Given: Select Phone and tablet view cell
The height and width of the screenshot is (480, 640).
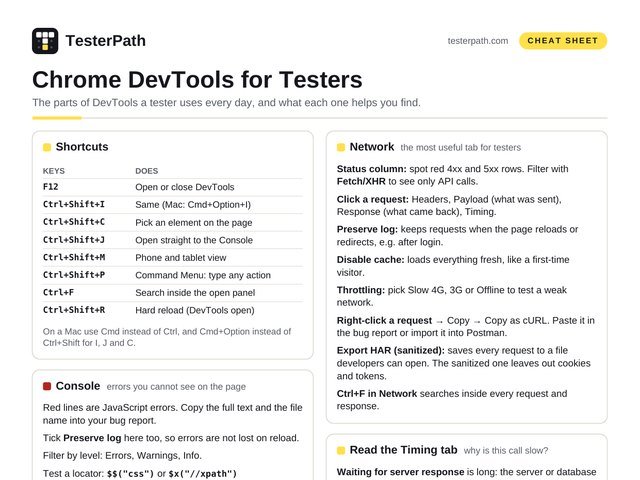Looking at the screenshot, I should [180, 258].
